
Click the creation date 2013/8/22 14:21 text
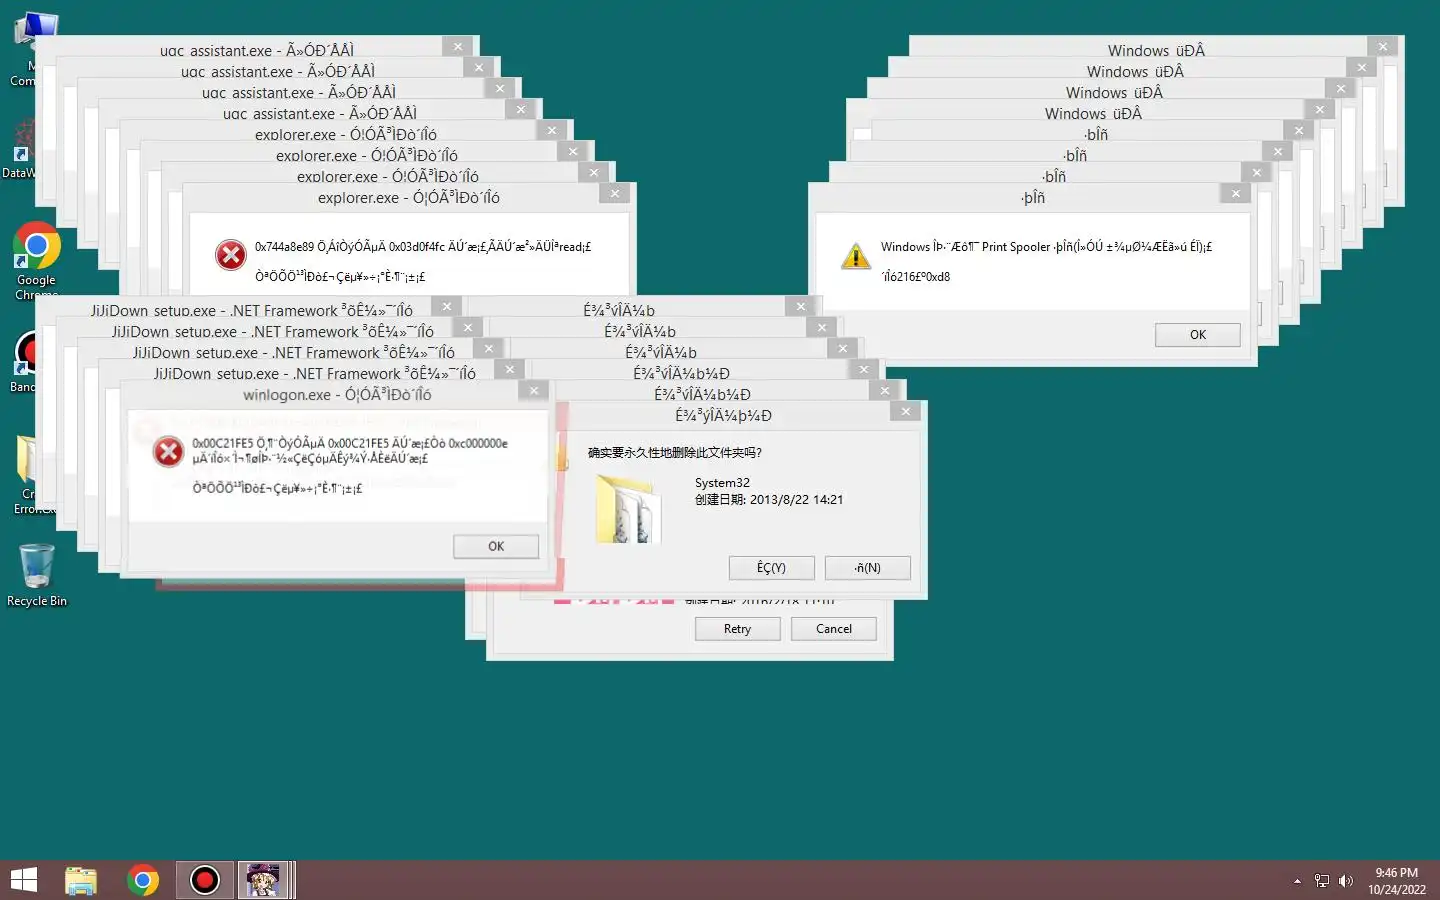(x=769, y=500)
